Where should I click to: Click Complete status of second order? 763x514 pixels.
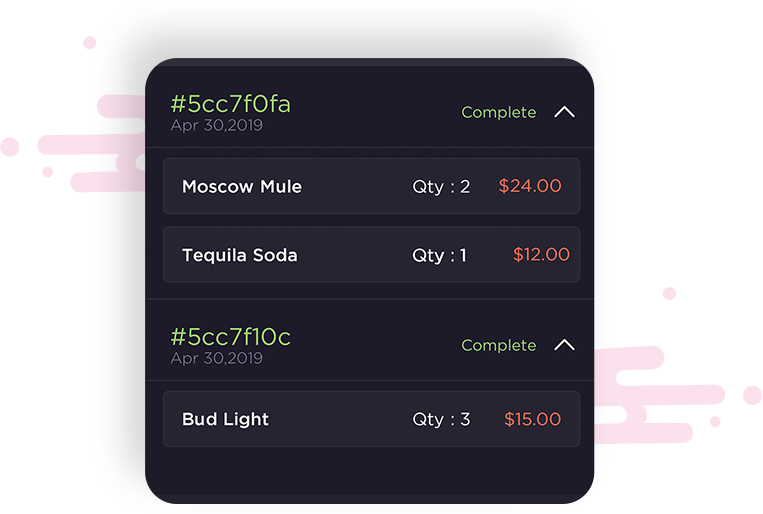[x=498, y=346]
